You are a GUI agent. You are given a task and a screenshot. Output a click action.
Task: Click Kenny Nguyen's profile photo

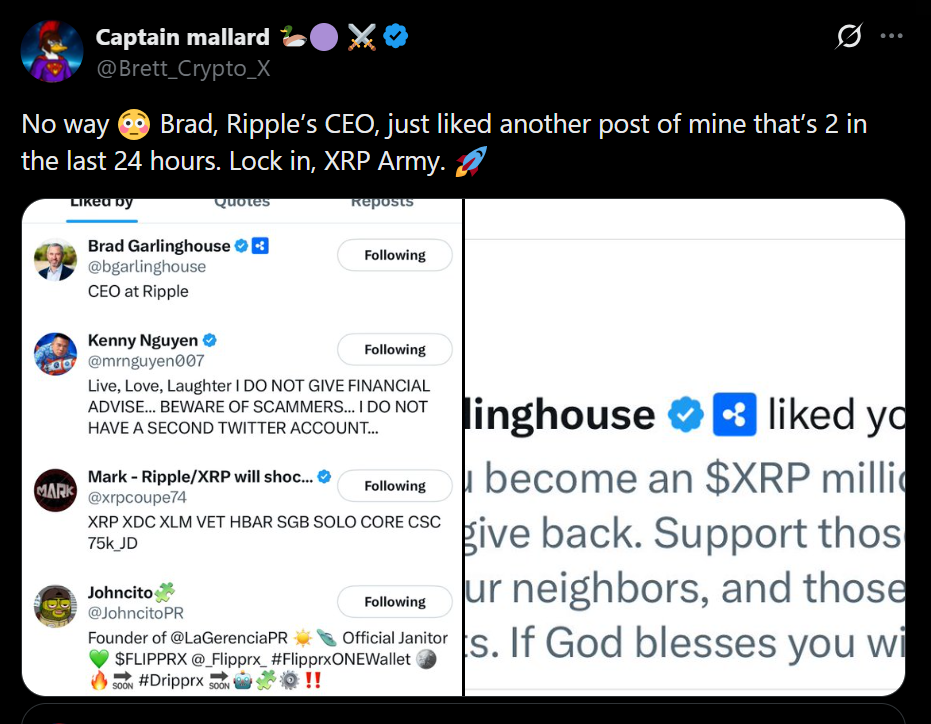point(55,354)
